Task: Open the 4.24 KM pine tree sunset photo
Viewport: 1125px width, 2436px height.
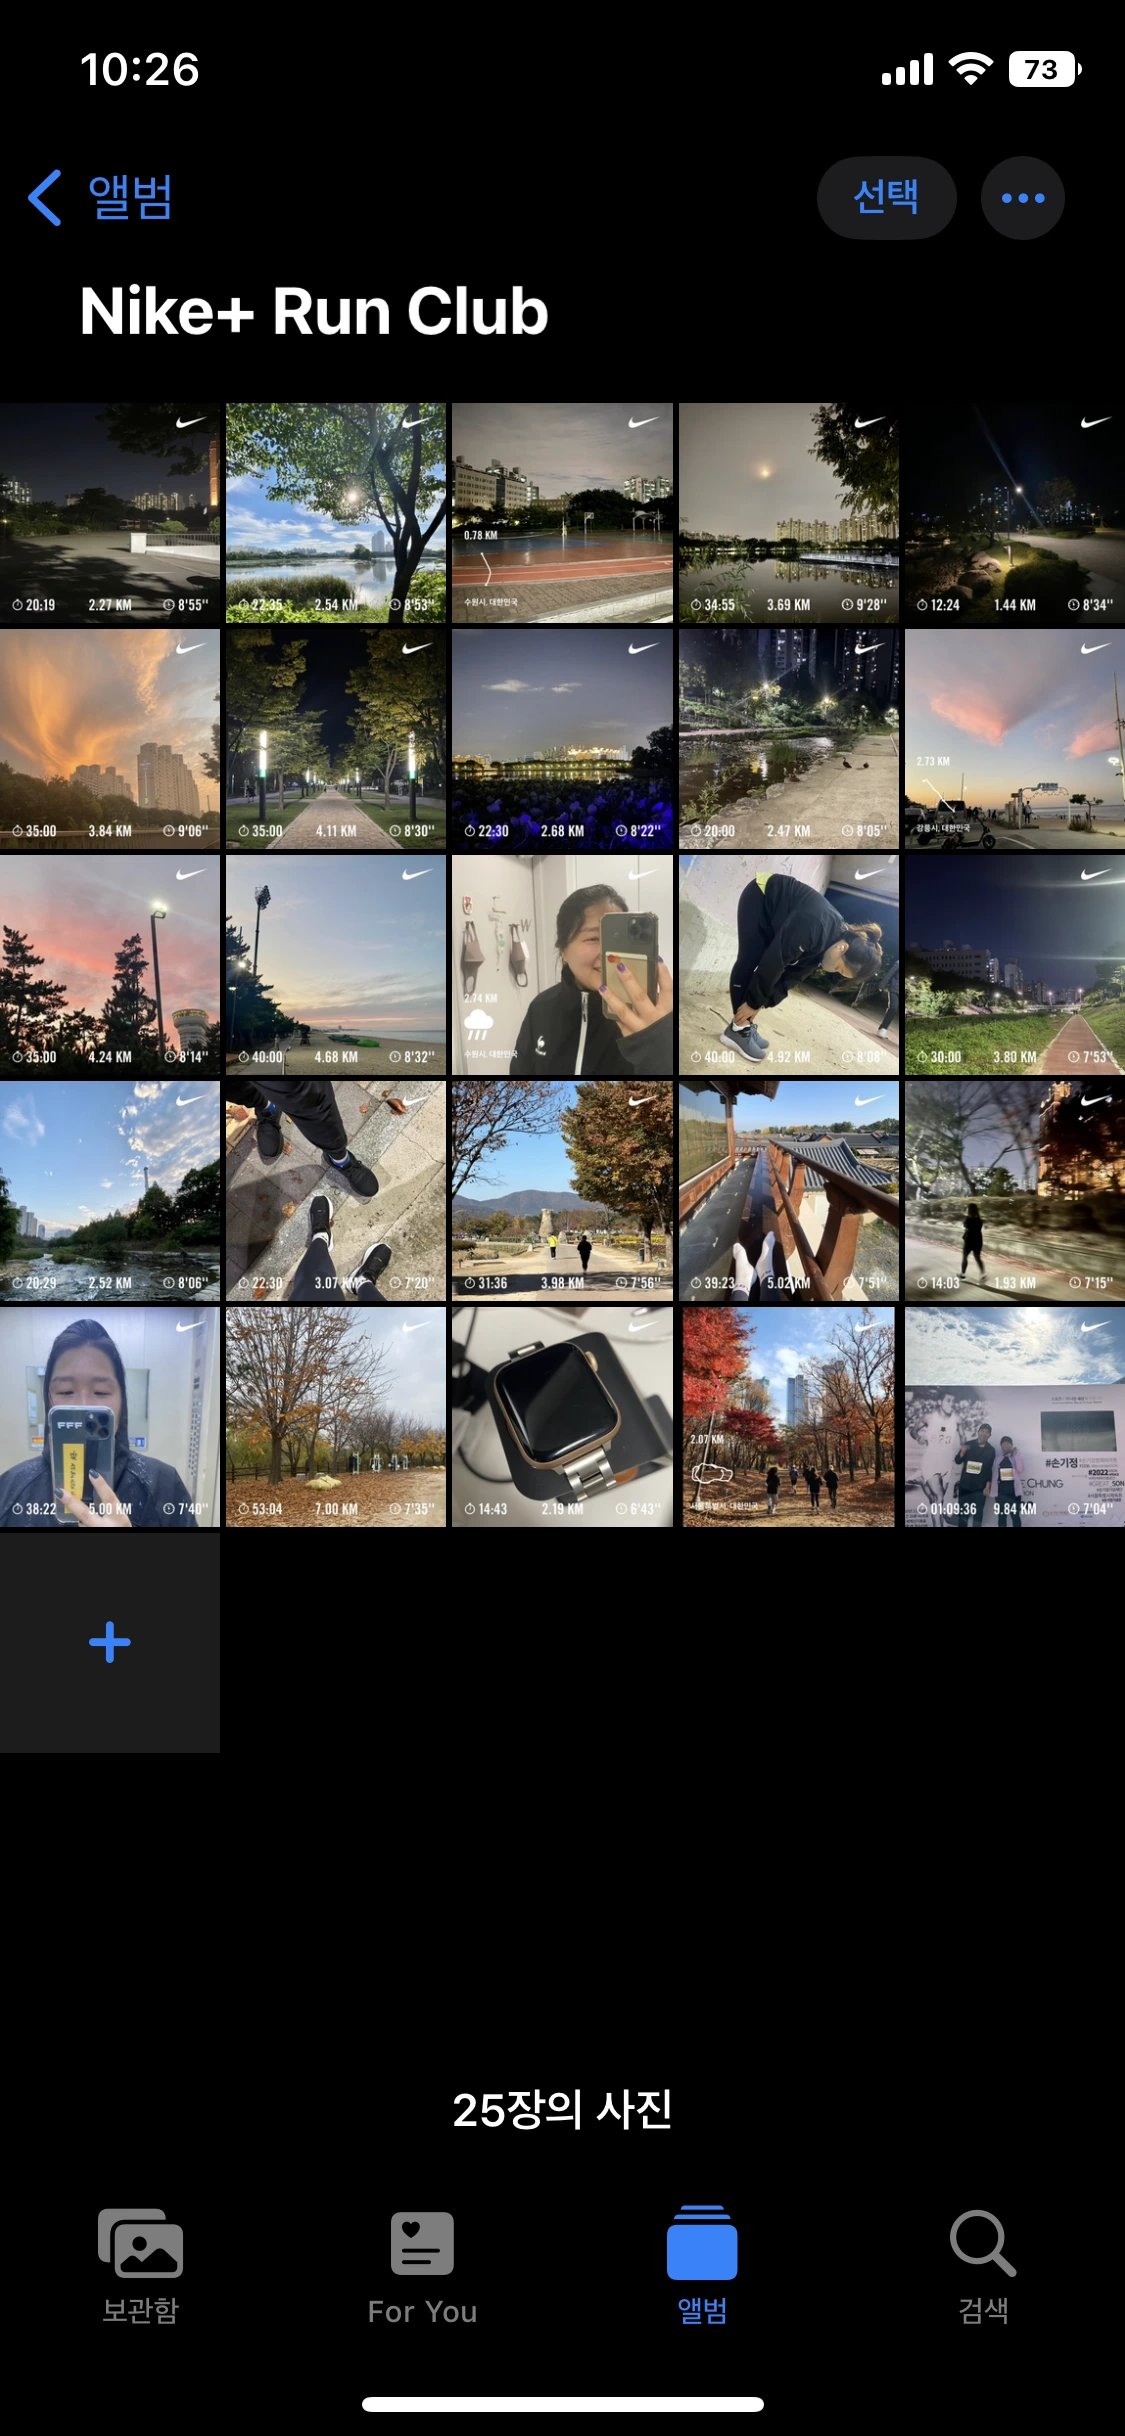Action: point(110,965)
